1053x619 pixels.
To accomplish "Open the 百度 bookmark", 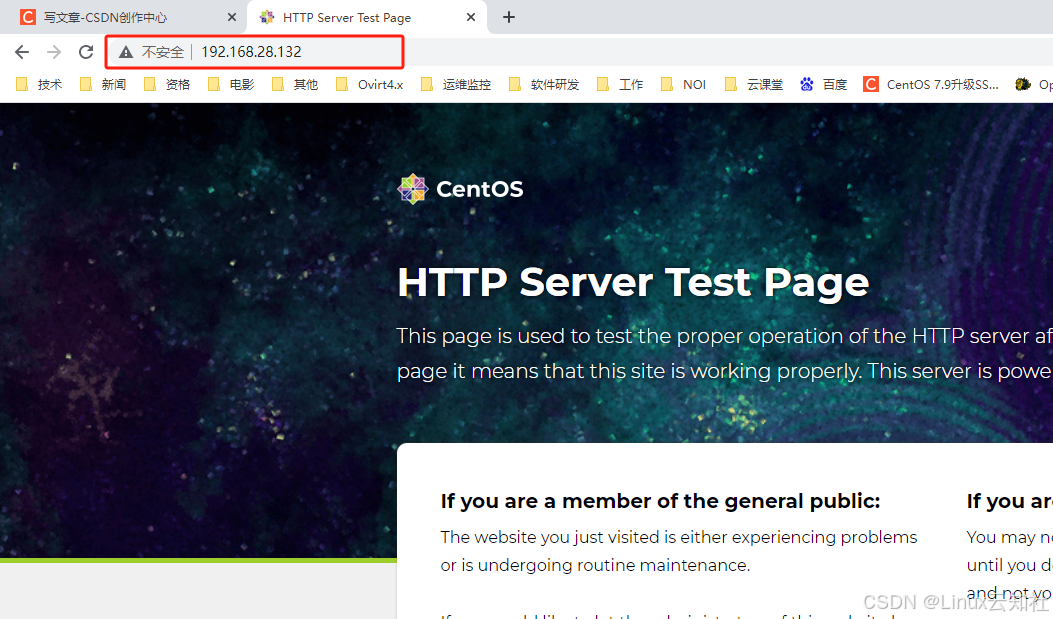I will pos(823,85).
